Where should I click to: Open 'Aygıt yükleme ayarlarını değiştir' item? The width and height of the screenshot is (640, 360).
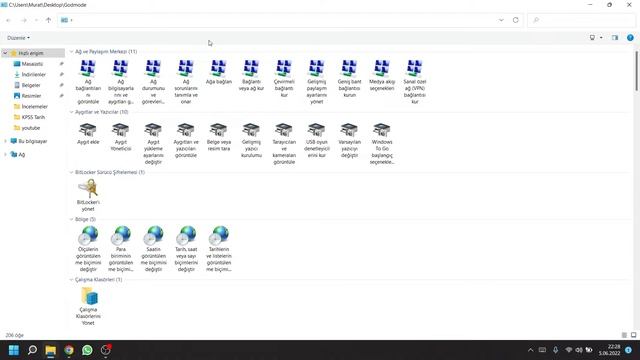point(153,143)
